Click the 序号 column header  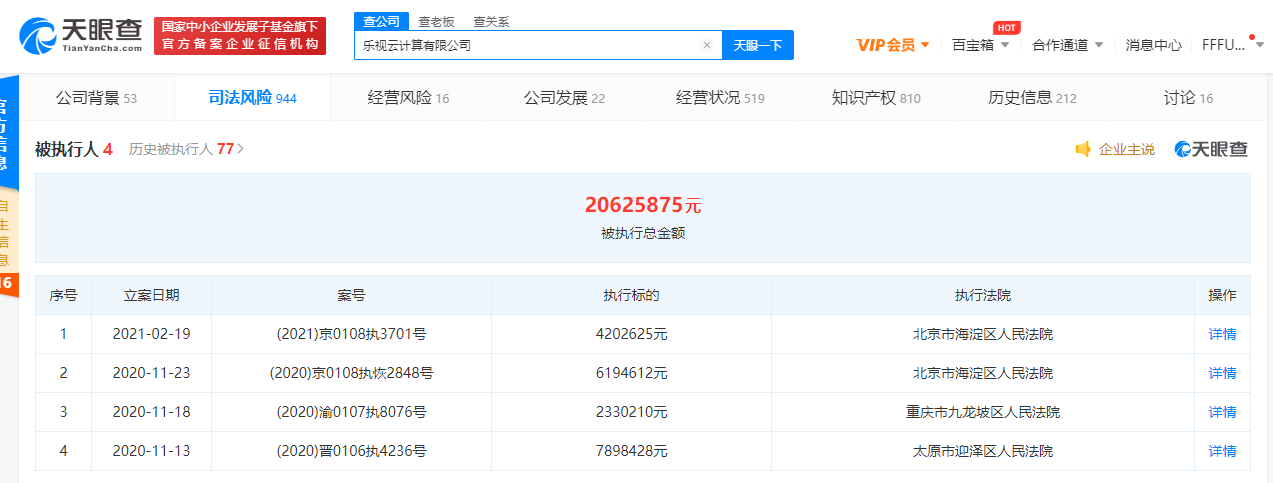[x=63, y=295]
